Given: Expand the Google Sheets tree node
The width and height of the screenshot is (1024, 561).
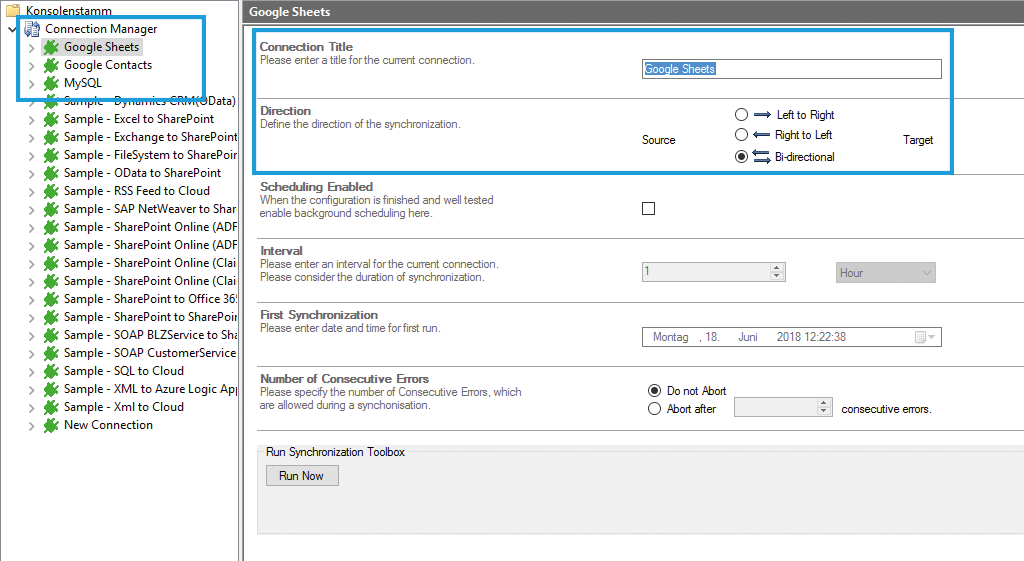Looking at the screenshot, I should [x=31, y=47].
